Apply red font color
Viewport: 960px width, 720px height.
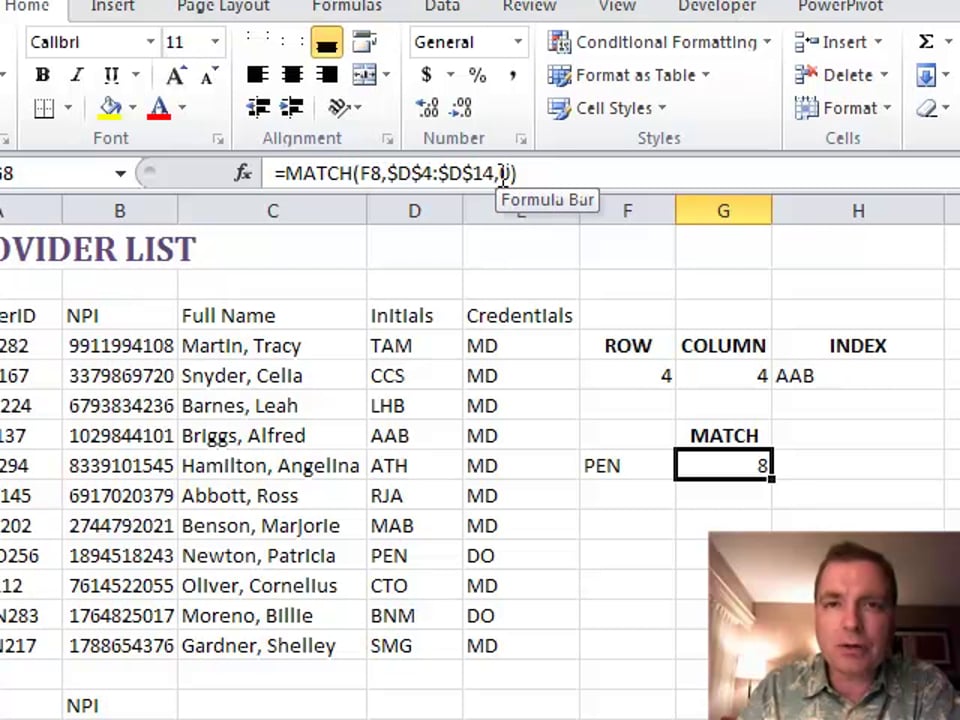(159, 108)
